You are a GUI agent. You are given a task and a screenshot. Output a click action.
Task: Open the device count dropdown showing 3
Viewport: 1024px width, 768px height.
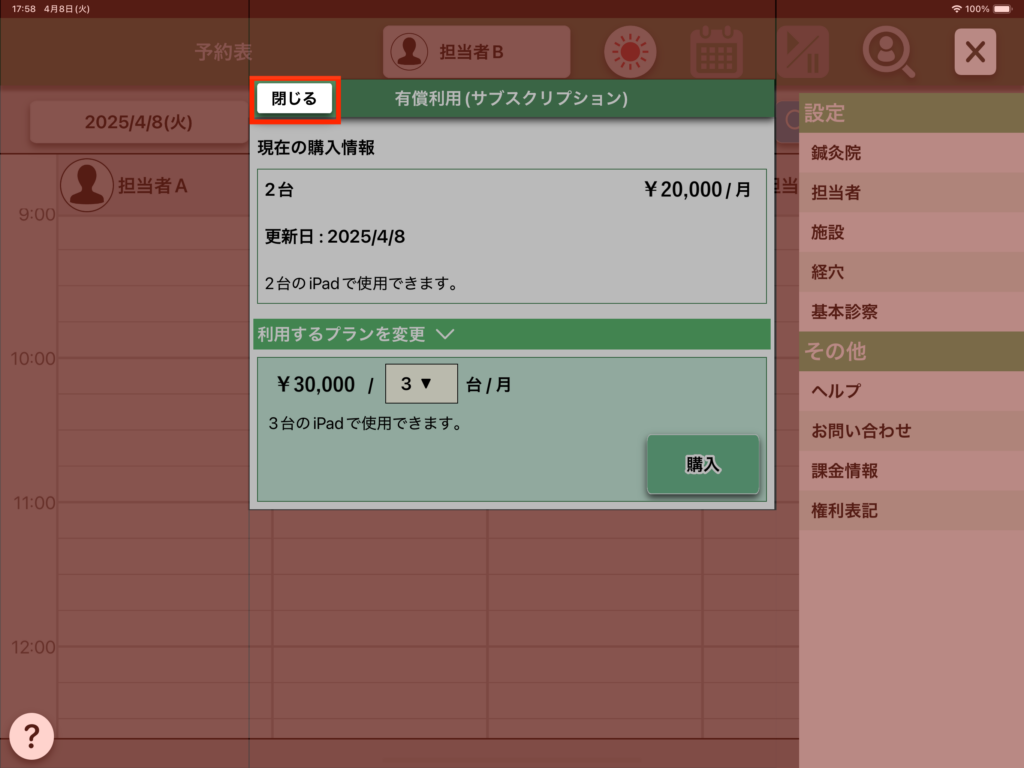tap(421, 384)
